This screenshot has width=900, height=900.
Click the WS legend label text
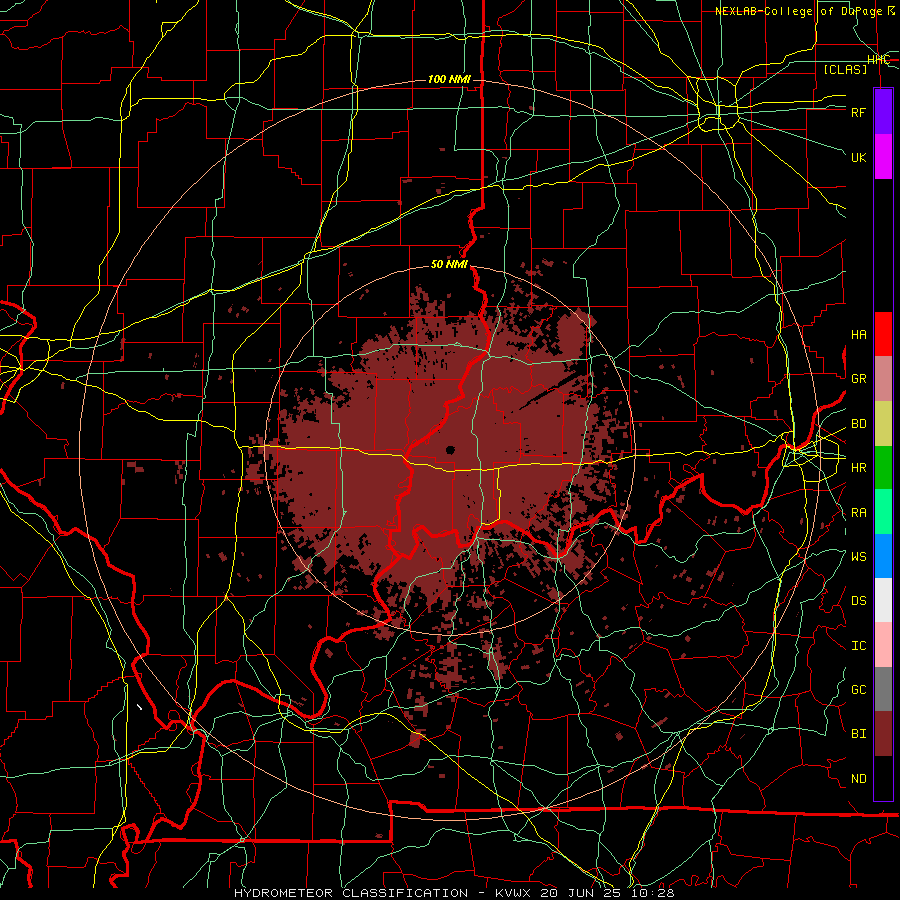tap(858, 556)
